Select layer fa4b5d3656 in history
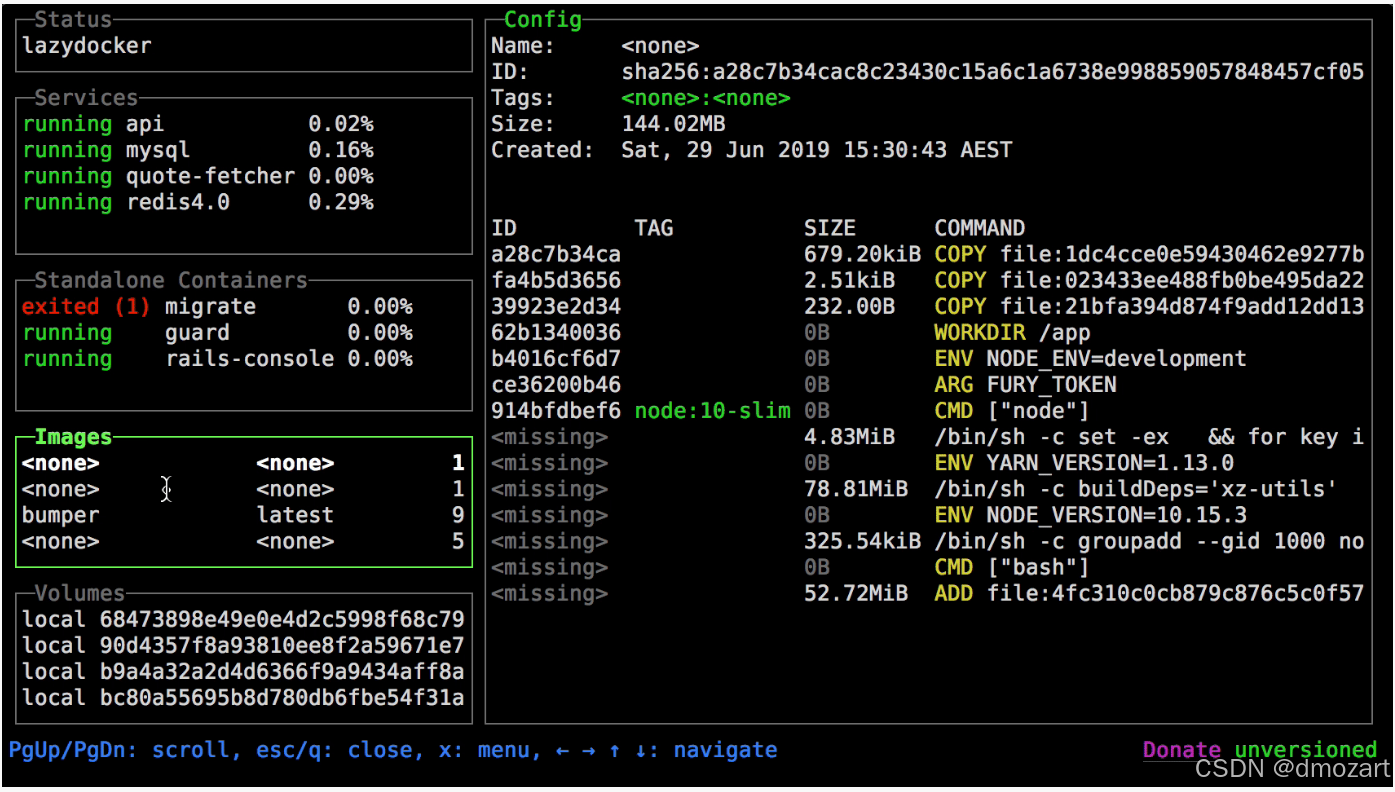The width and height of the screenshot is (1395, 792). pos(928,280)
